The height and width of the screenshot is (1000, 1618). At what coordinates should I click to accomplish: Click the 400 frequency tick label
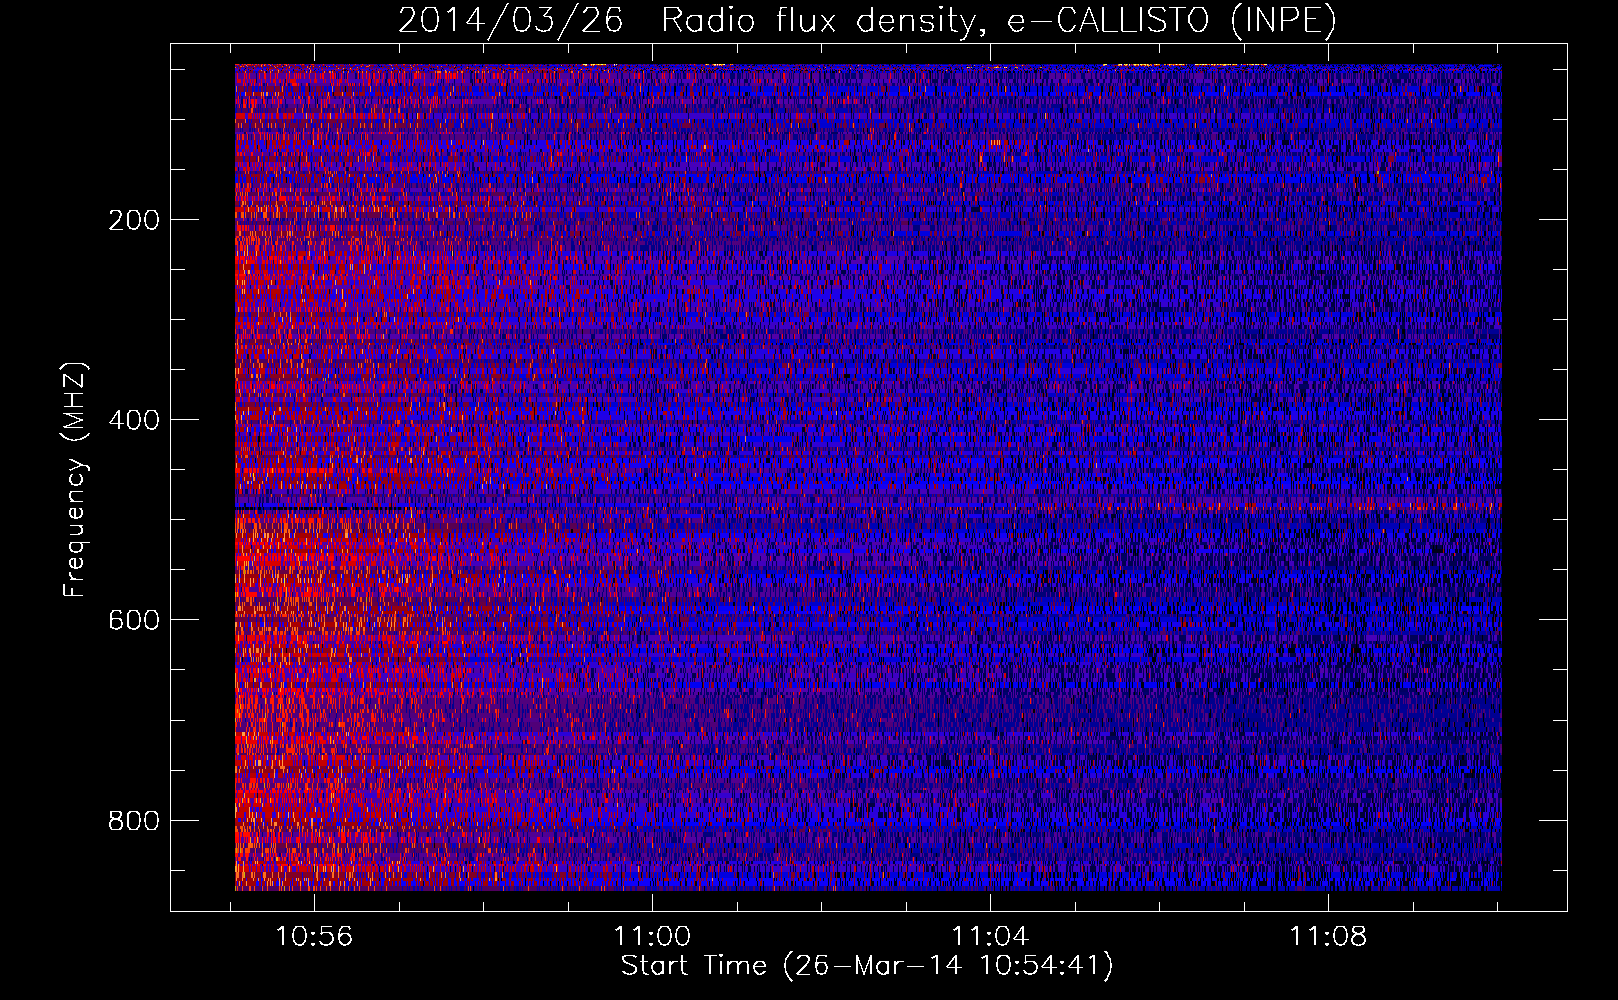[134, 420]
